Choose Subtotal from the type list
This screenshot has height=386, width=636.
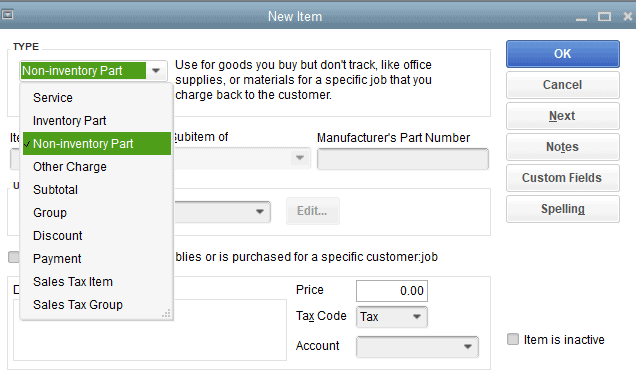(x=97, y=190)
